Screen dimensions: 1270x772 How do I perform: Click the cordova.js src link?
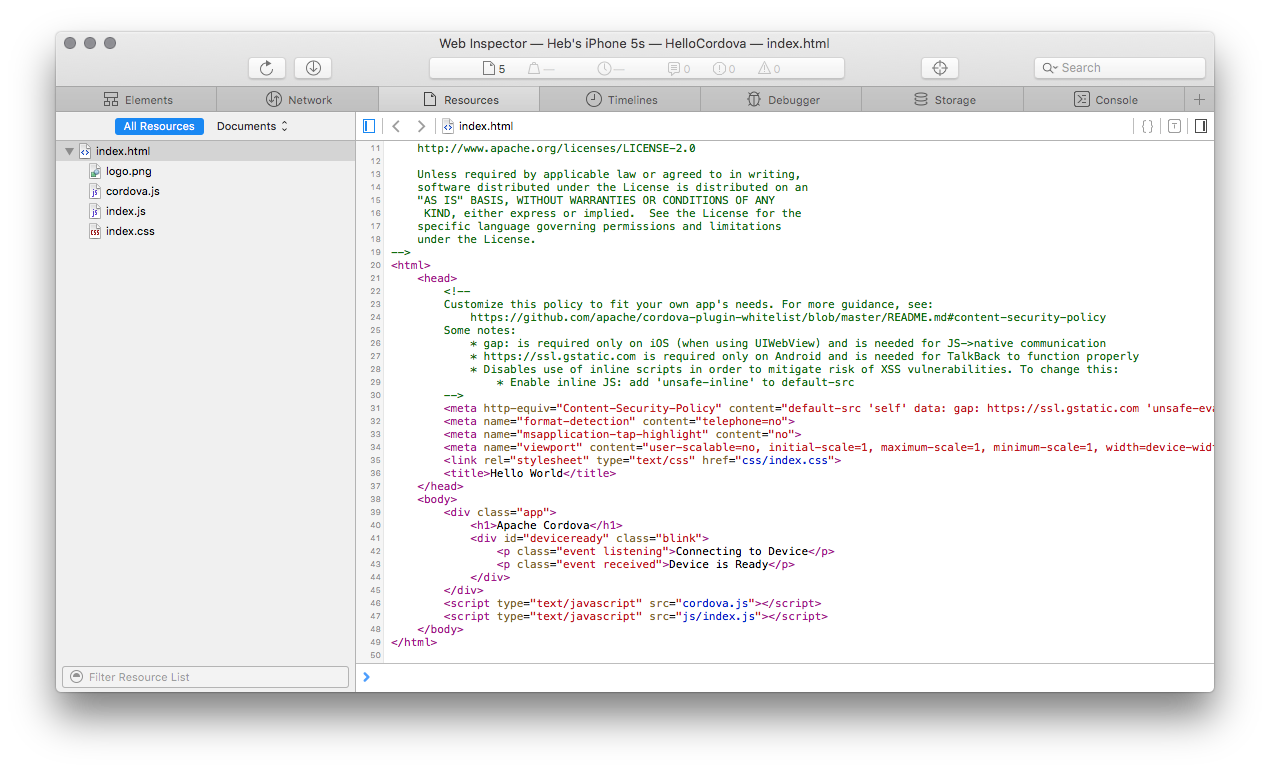click(715, 603)
